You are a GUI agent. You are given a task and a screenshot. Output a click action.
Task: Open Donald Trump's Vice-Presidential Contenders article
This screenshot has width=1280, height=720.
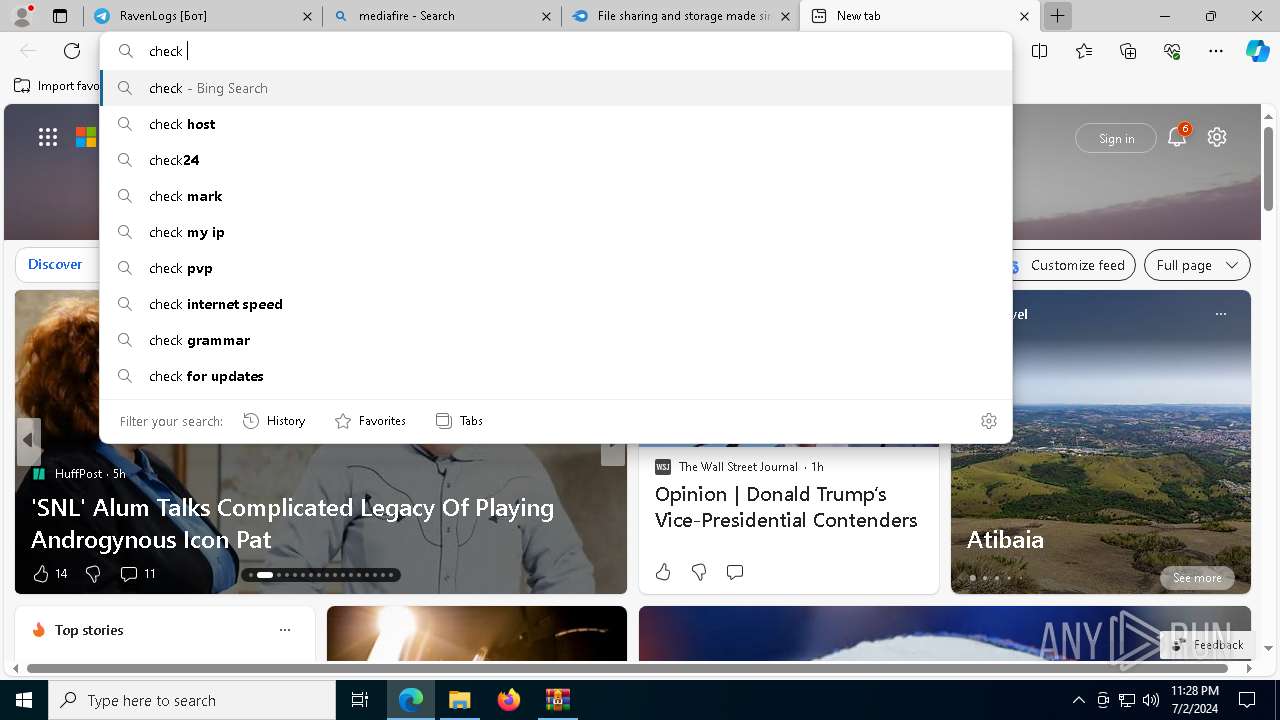[786, 507]
